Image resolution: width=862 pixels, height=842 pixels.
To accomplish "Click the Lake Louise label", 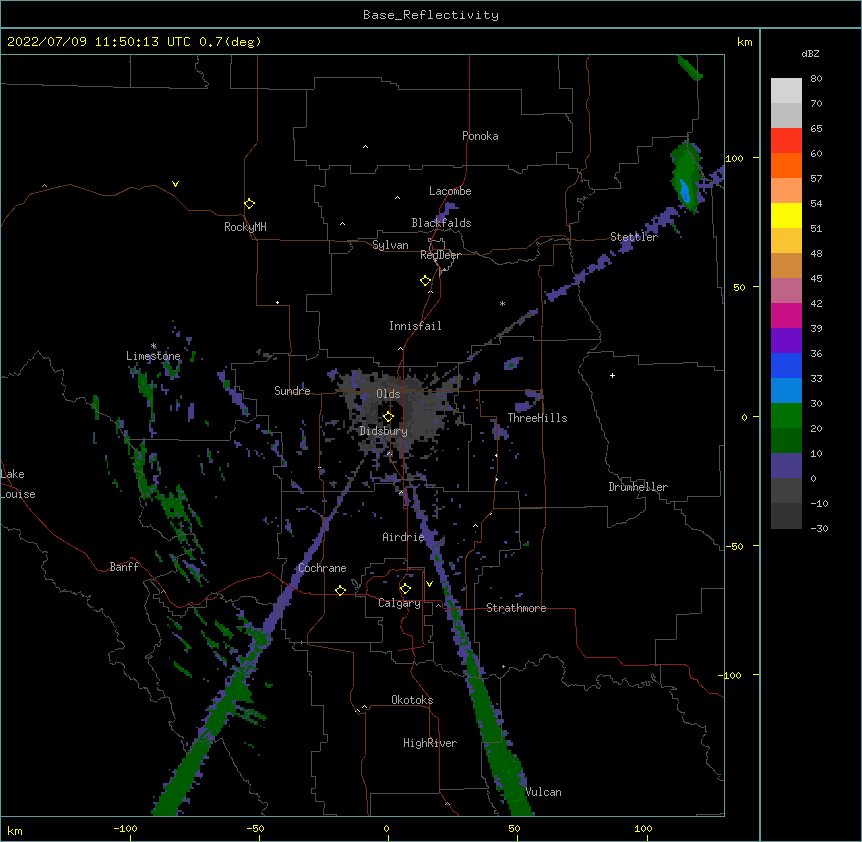I will click(x=18, y=484).
